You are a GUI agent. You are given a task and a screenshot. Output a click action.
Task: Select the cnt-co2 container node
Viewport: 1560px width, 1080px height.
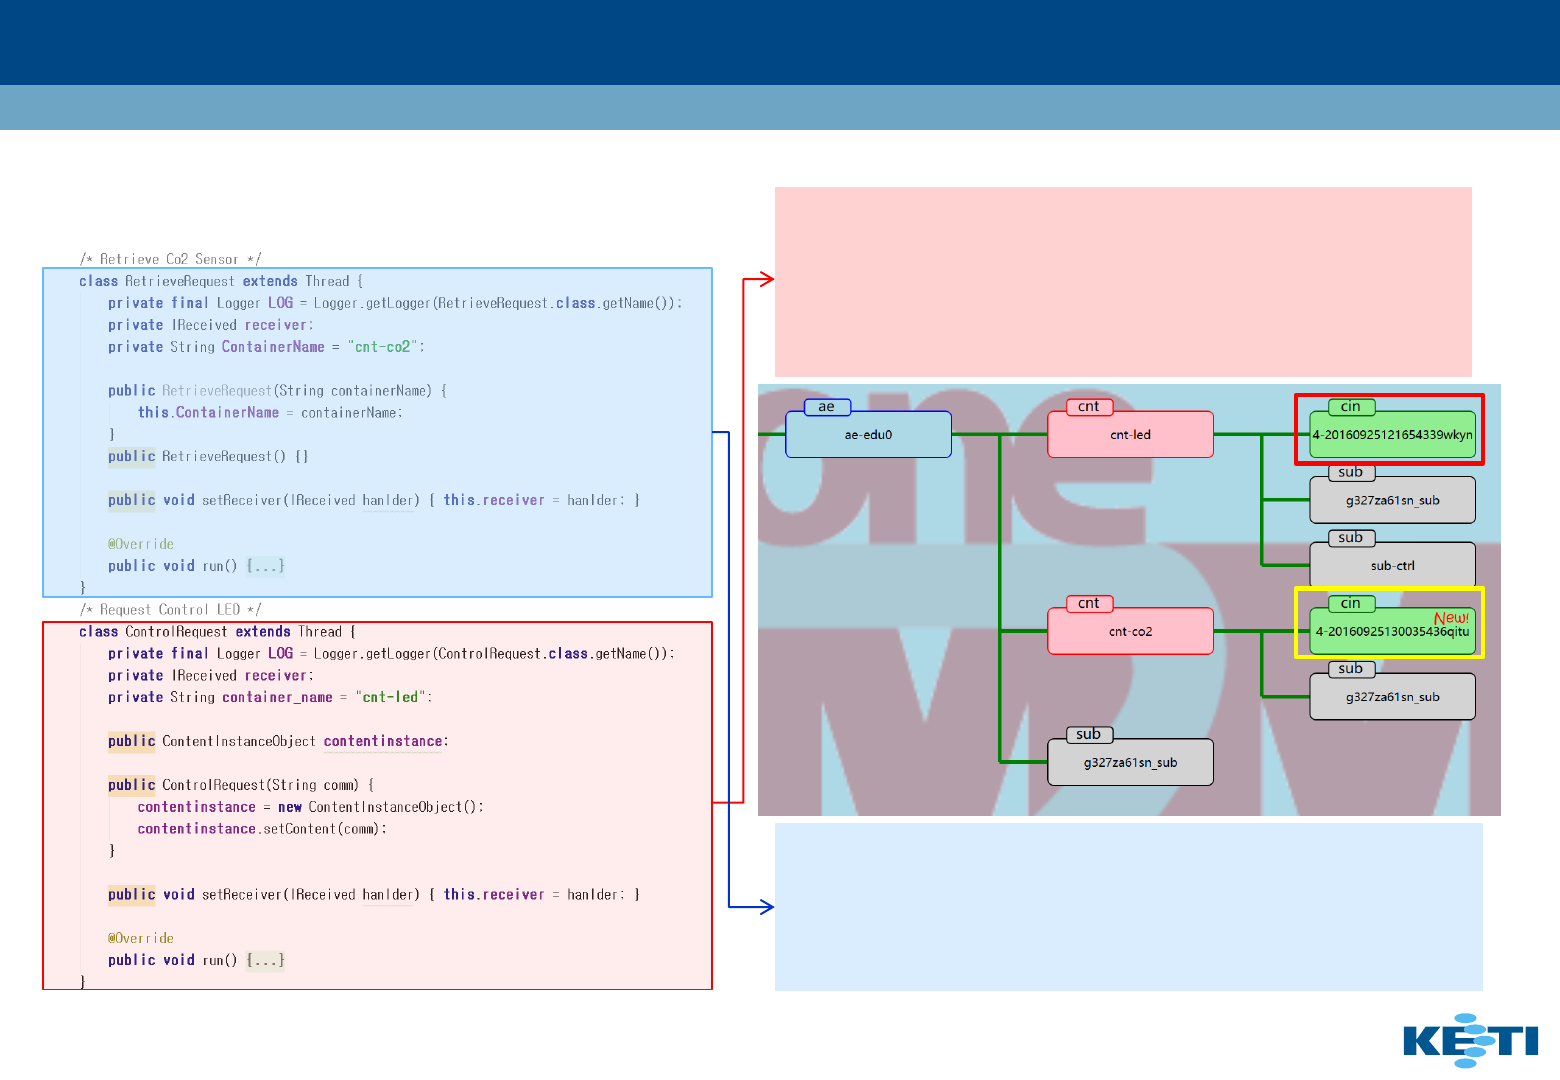[1130, 631]
